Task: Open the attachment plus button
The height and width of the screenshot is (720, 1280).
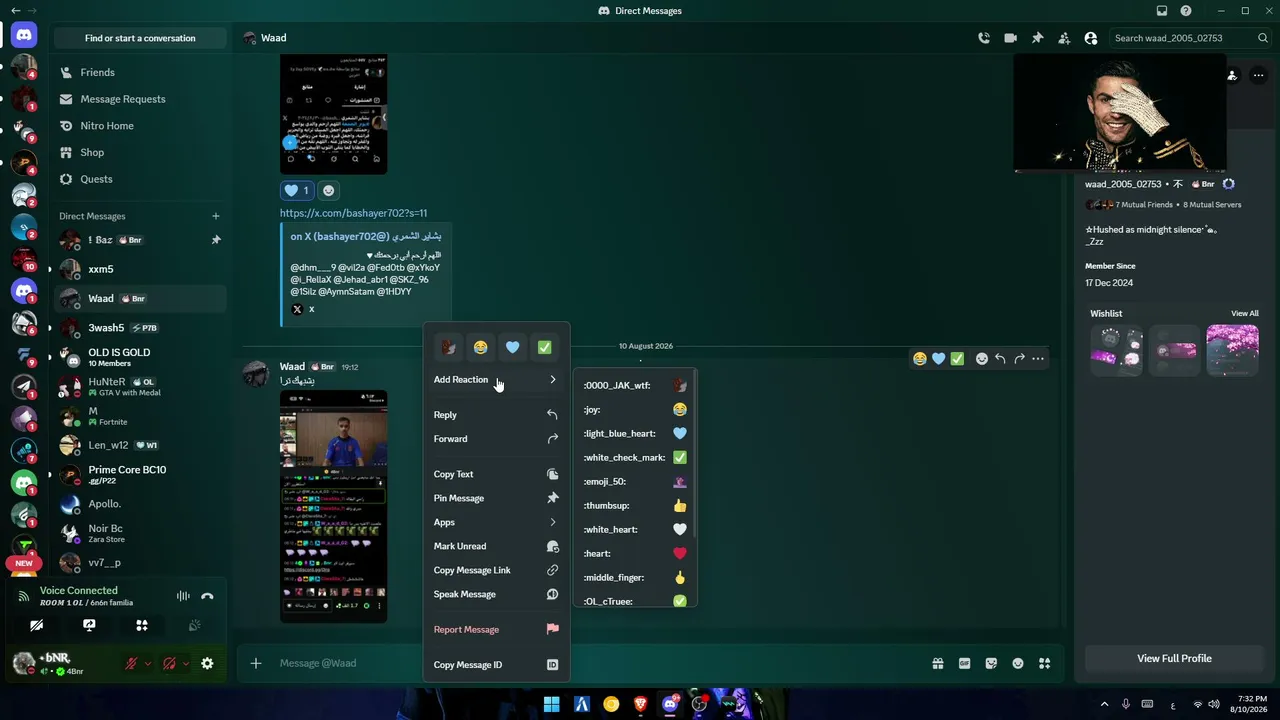Action: [256, 663]
